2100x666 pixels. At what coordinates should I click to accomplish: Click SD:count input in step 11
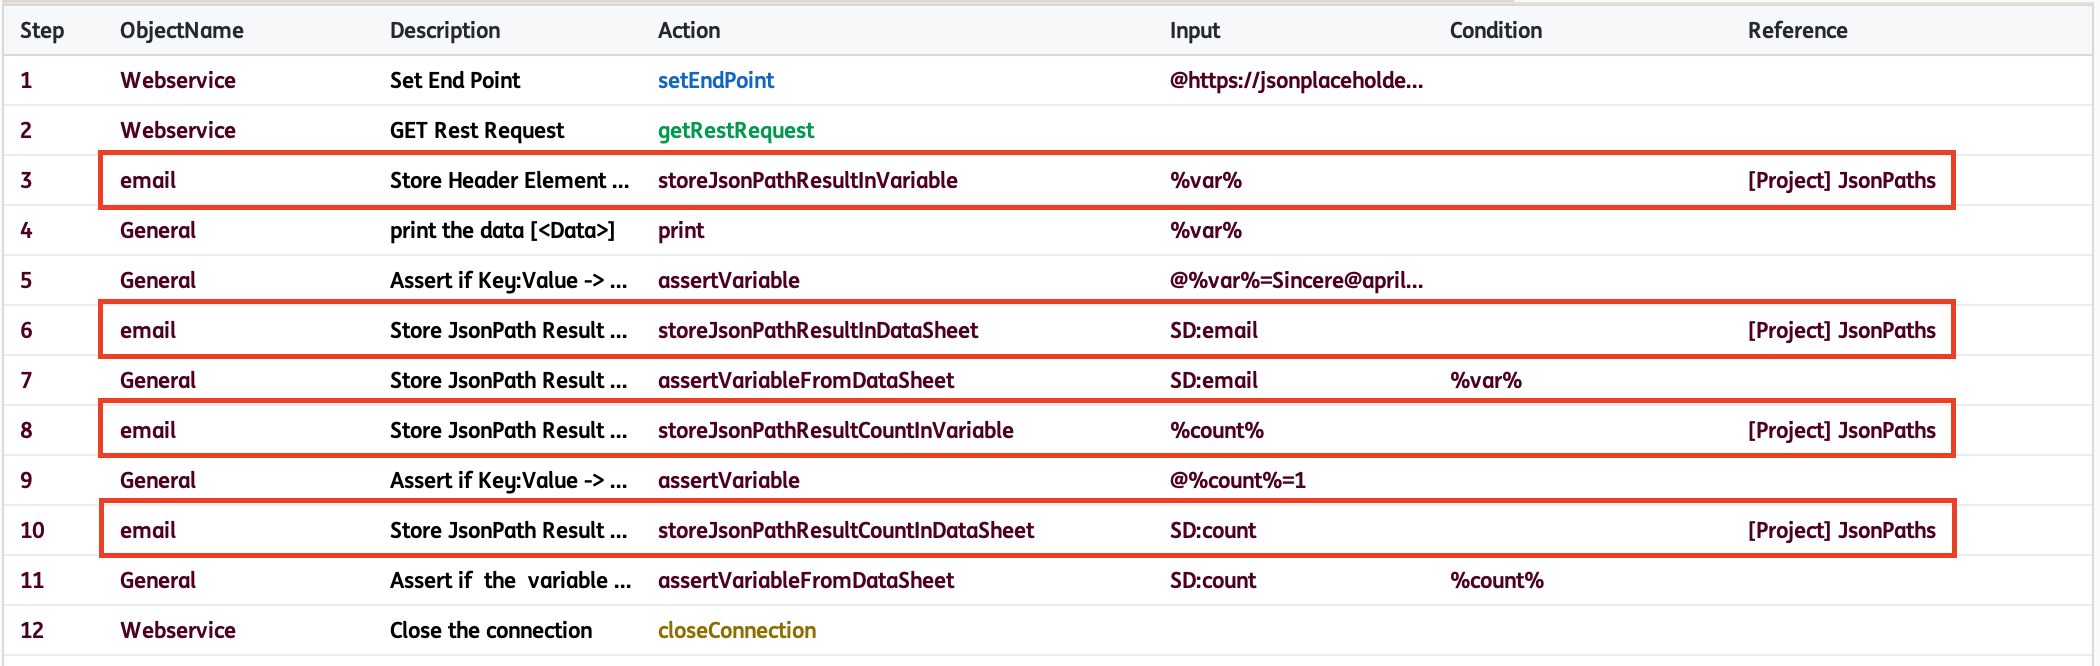click(x=1213, y=580)
